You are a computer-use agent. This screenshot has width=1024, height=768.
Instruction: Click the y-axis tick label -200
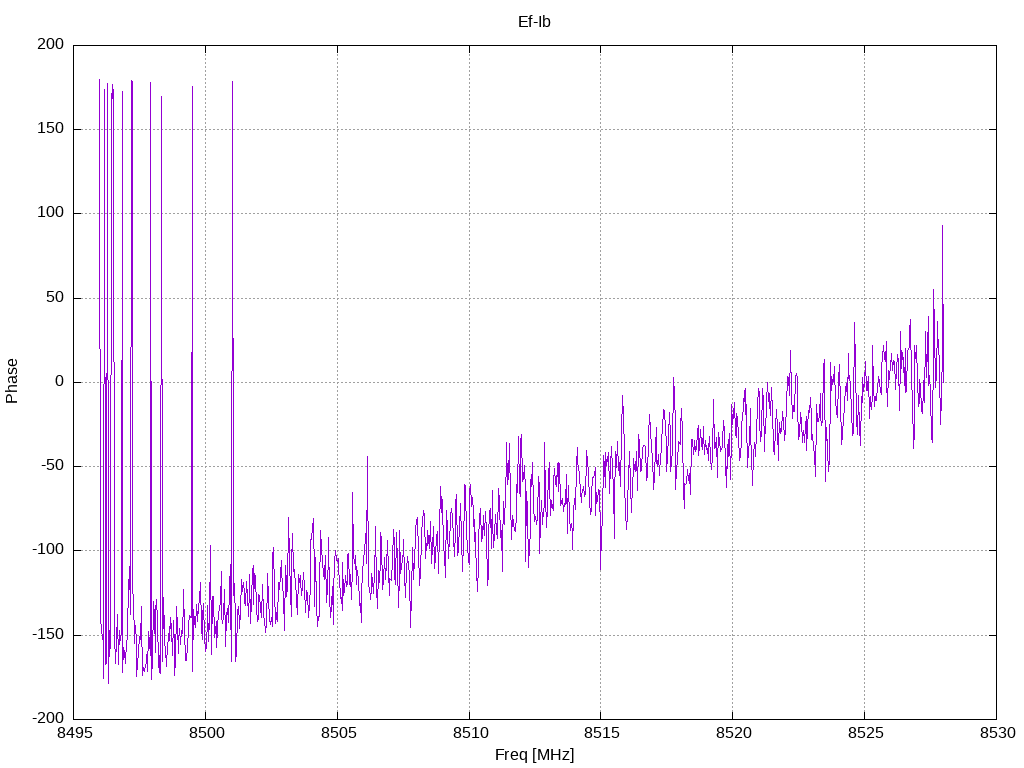[48, 719]
